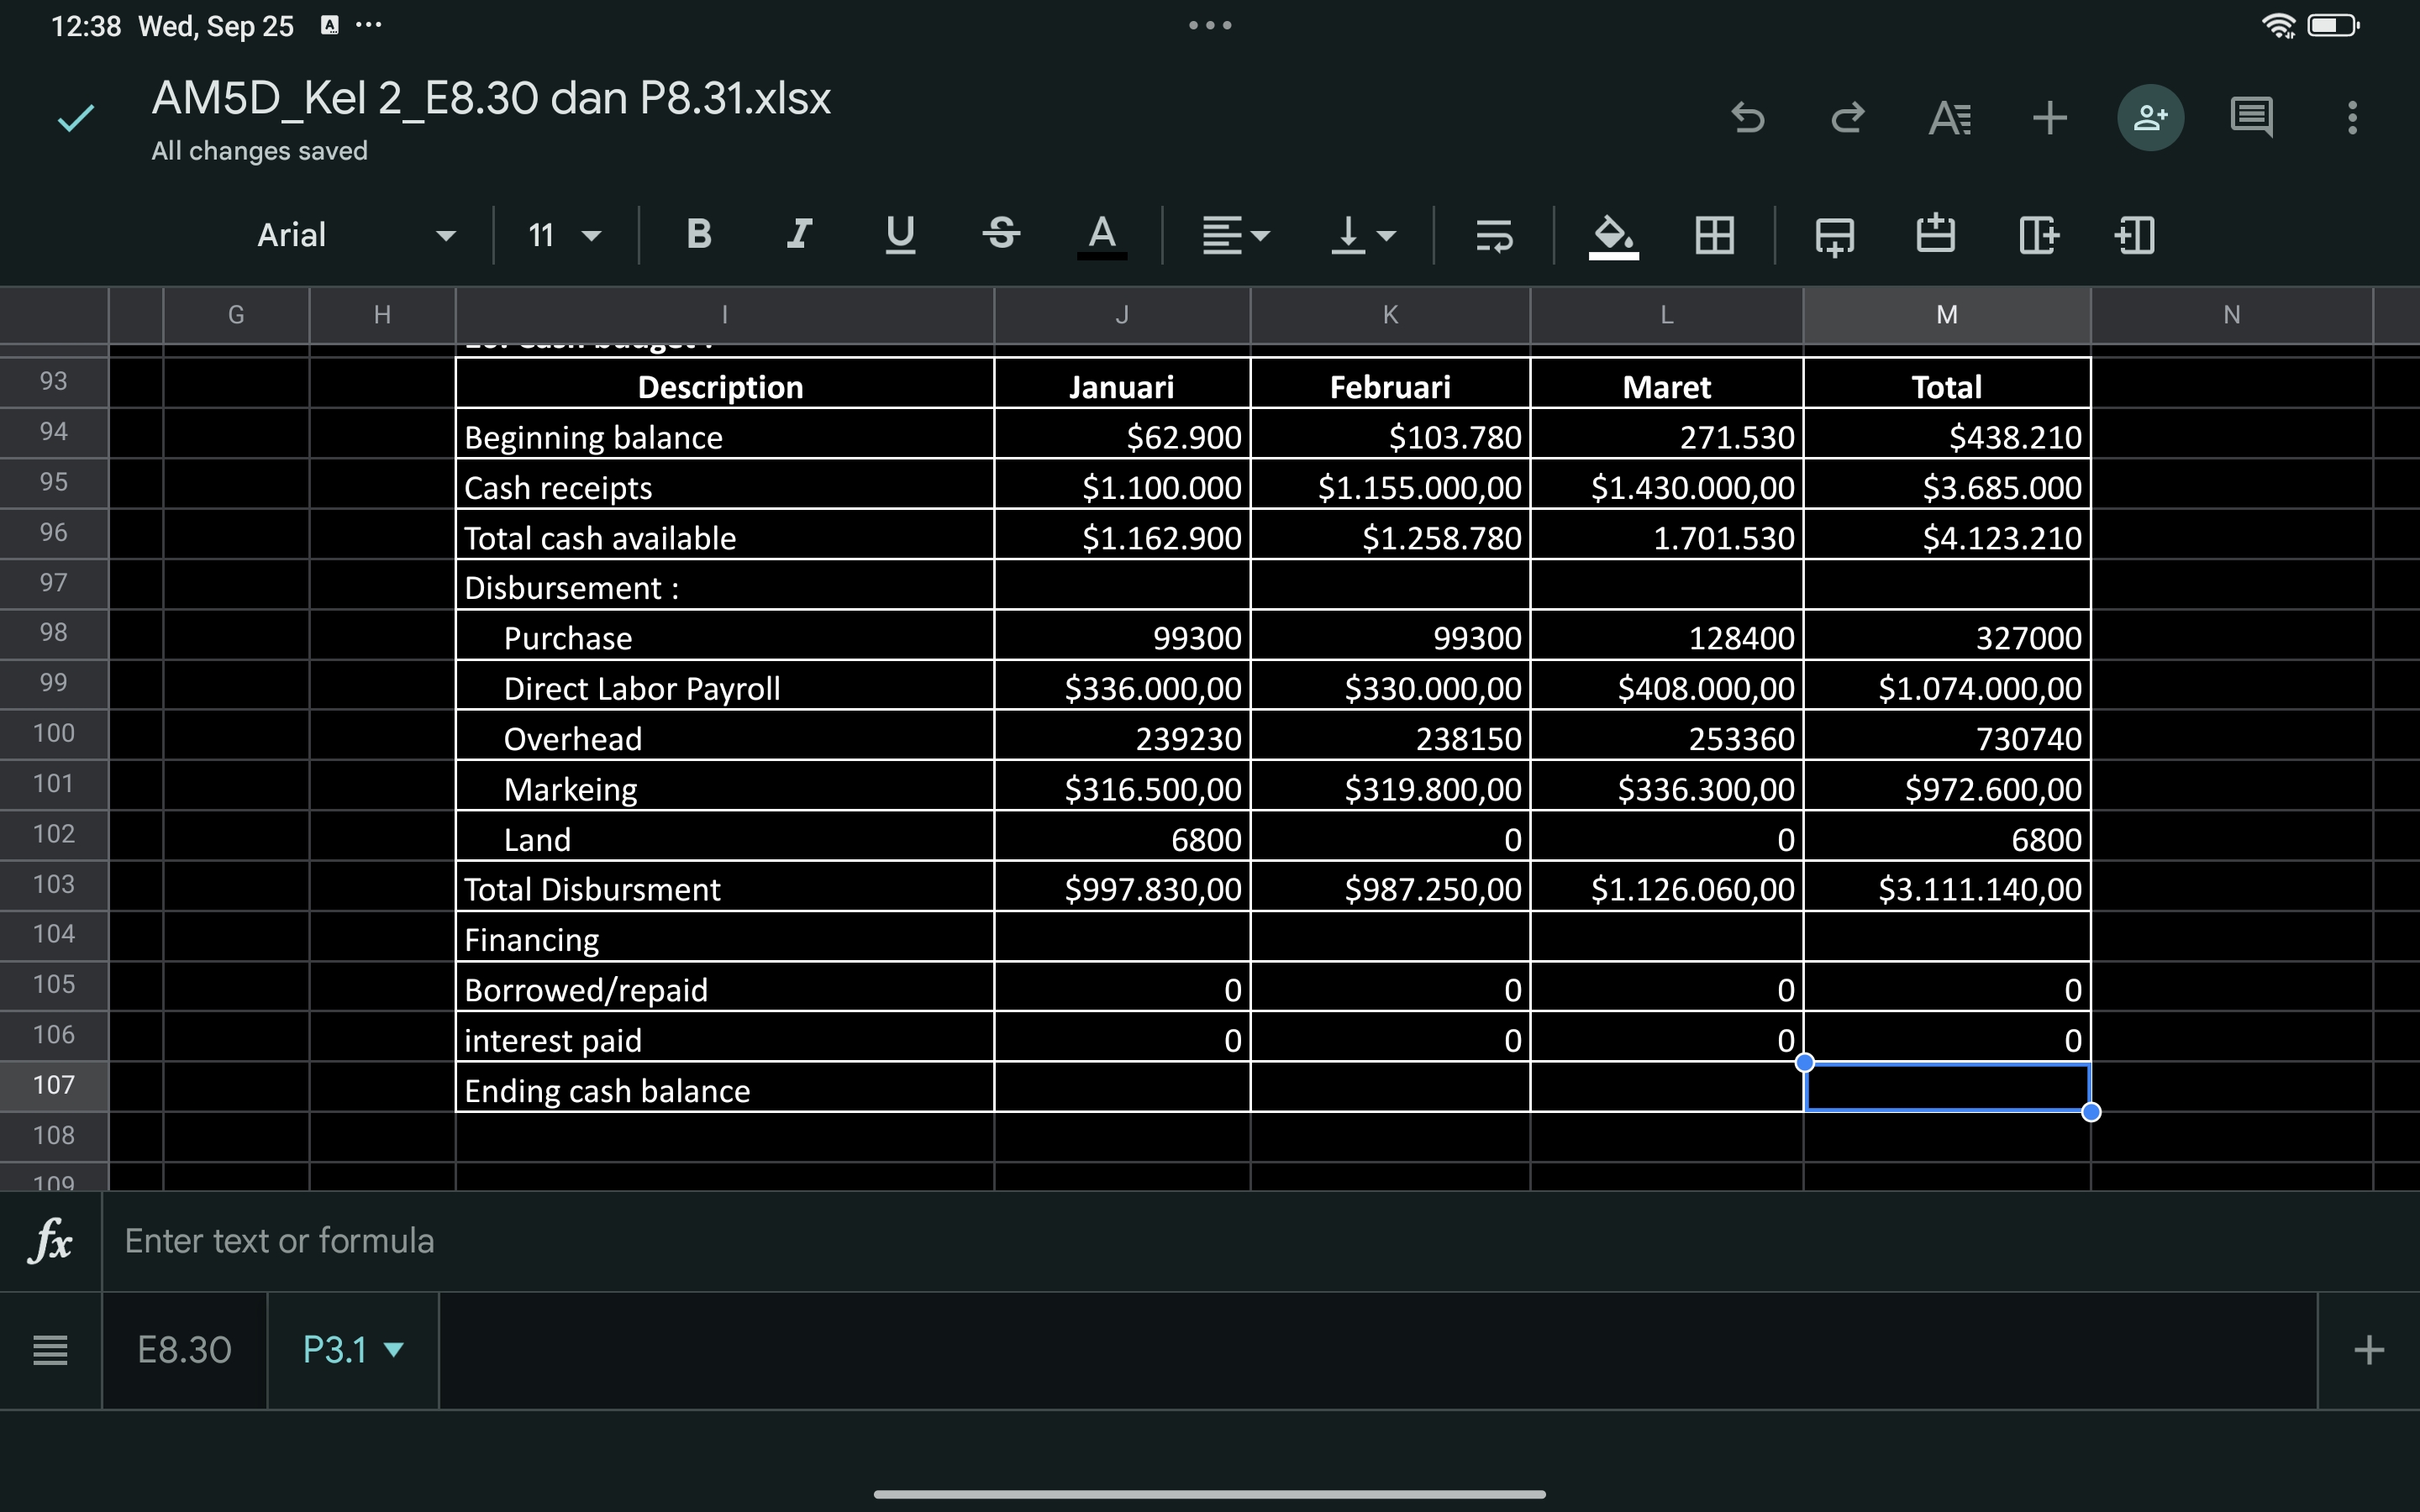Select the Januari header cell
This screenshot has width=2420, height=1512.
[x=1122, y=384]
